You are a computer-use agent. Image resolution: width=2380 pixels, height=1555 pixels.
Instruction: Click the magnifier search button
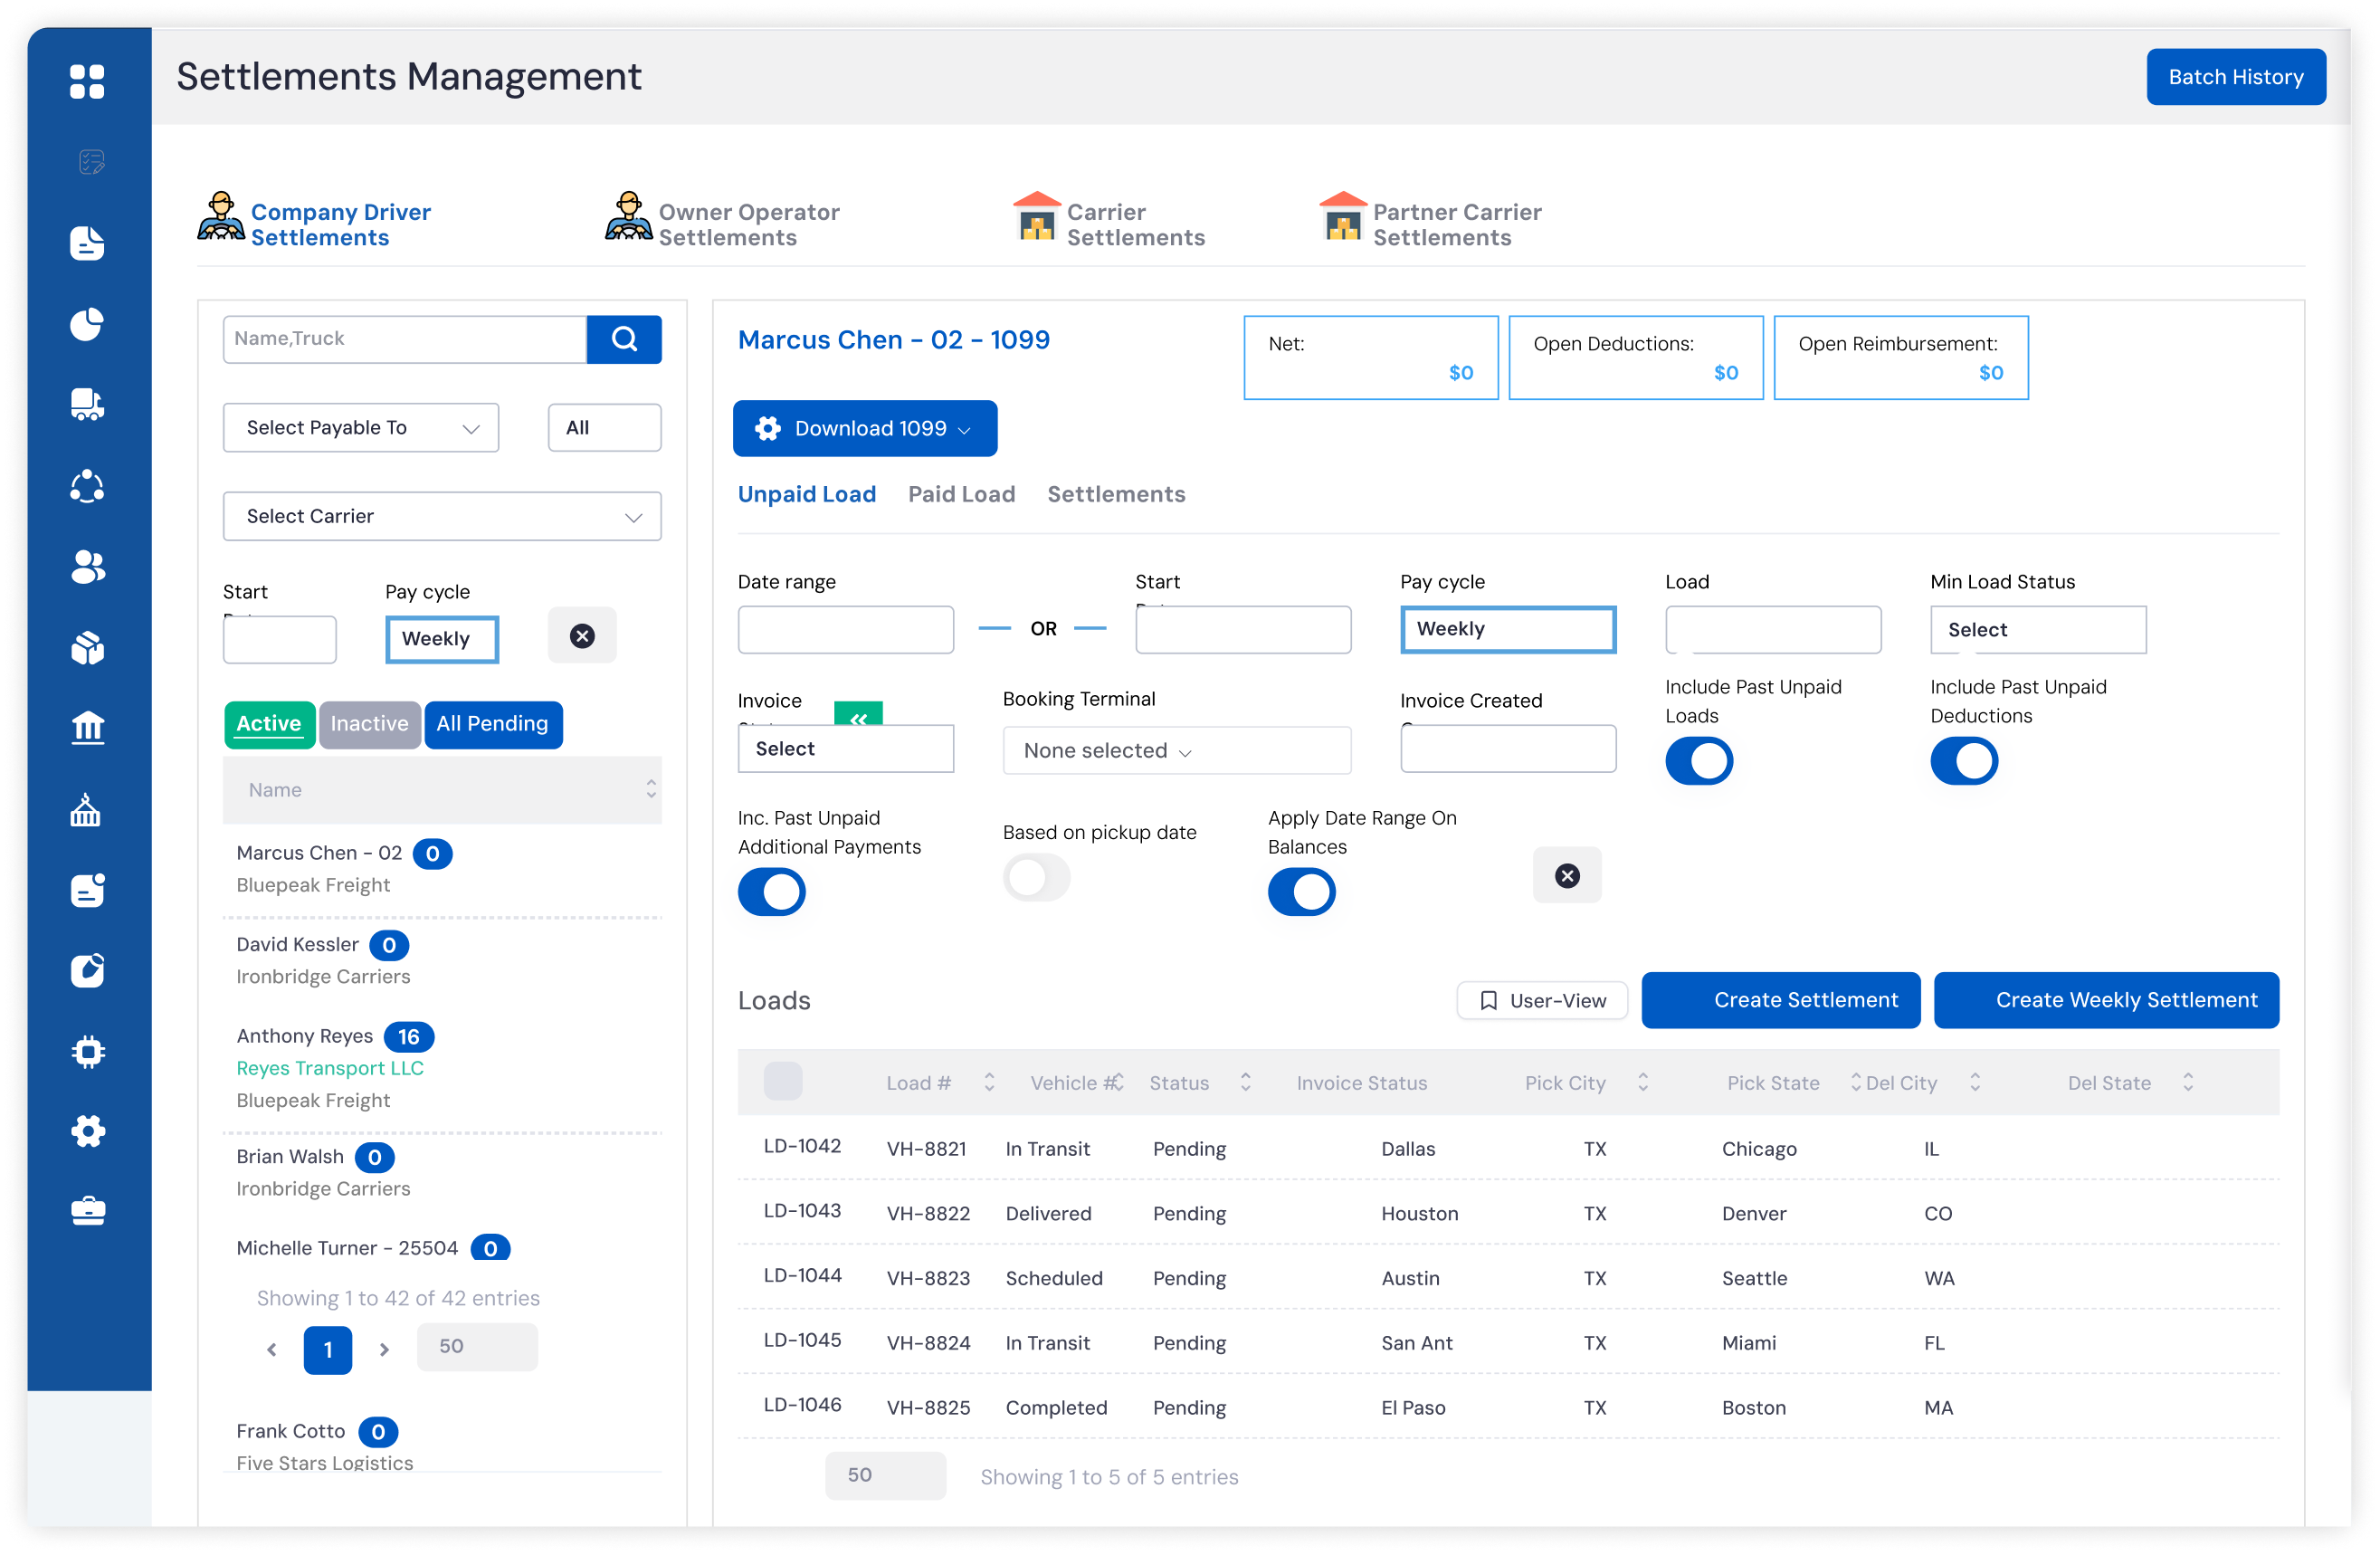(624, 339)
